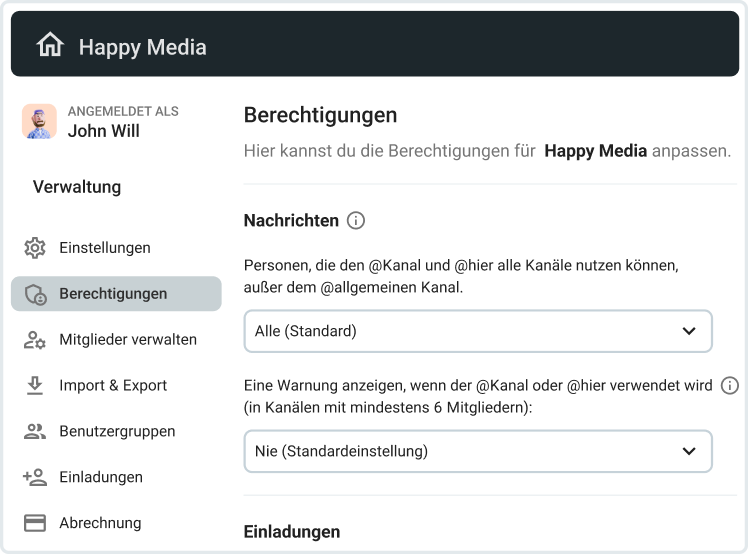Image resolution: width=748 pixels, height=554 pixels.
Task: Click the Mitglieder verwalten person-gear icon
Action: [35, 340]
